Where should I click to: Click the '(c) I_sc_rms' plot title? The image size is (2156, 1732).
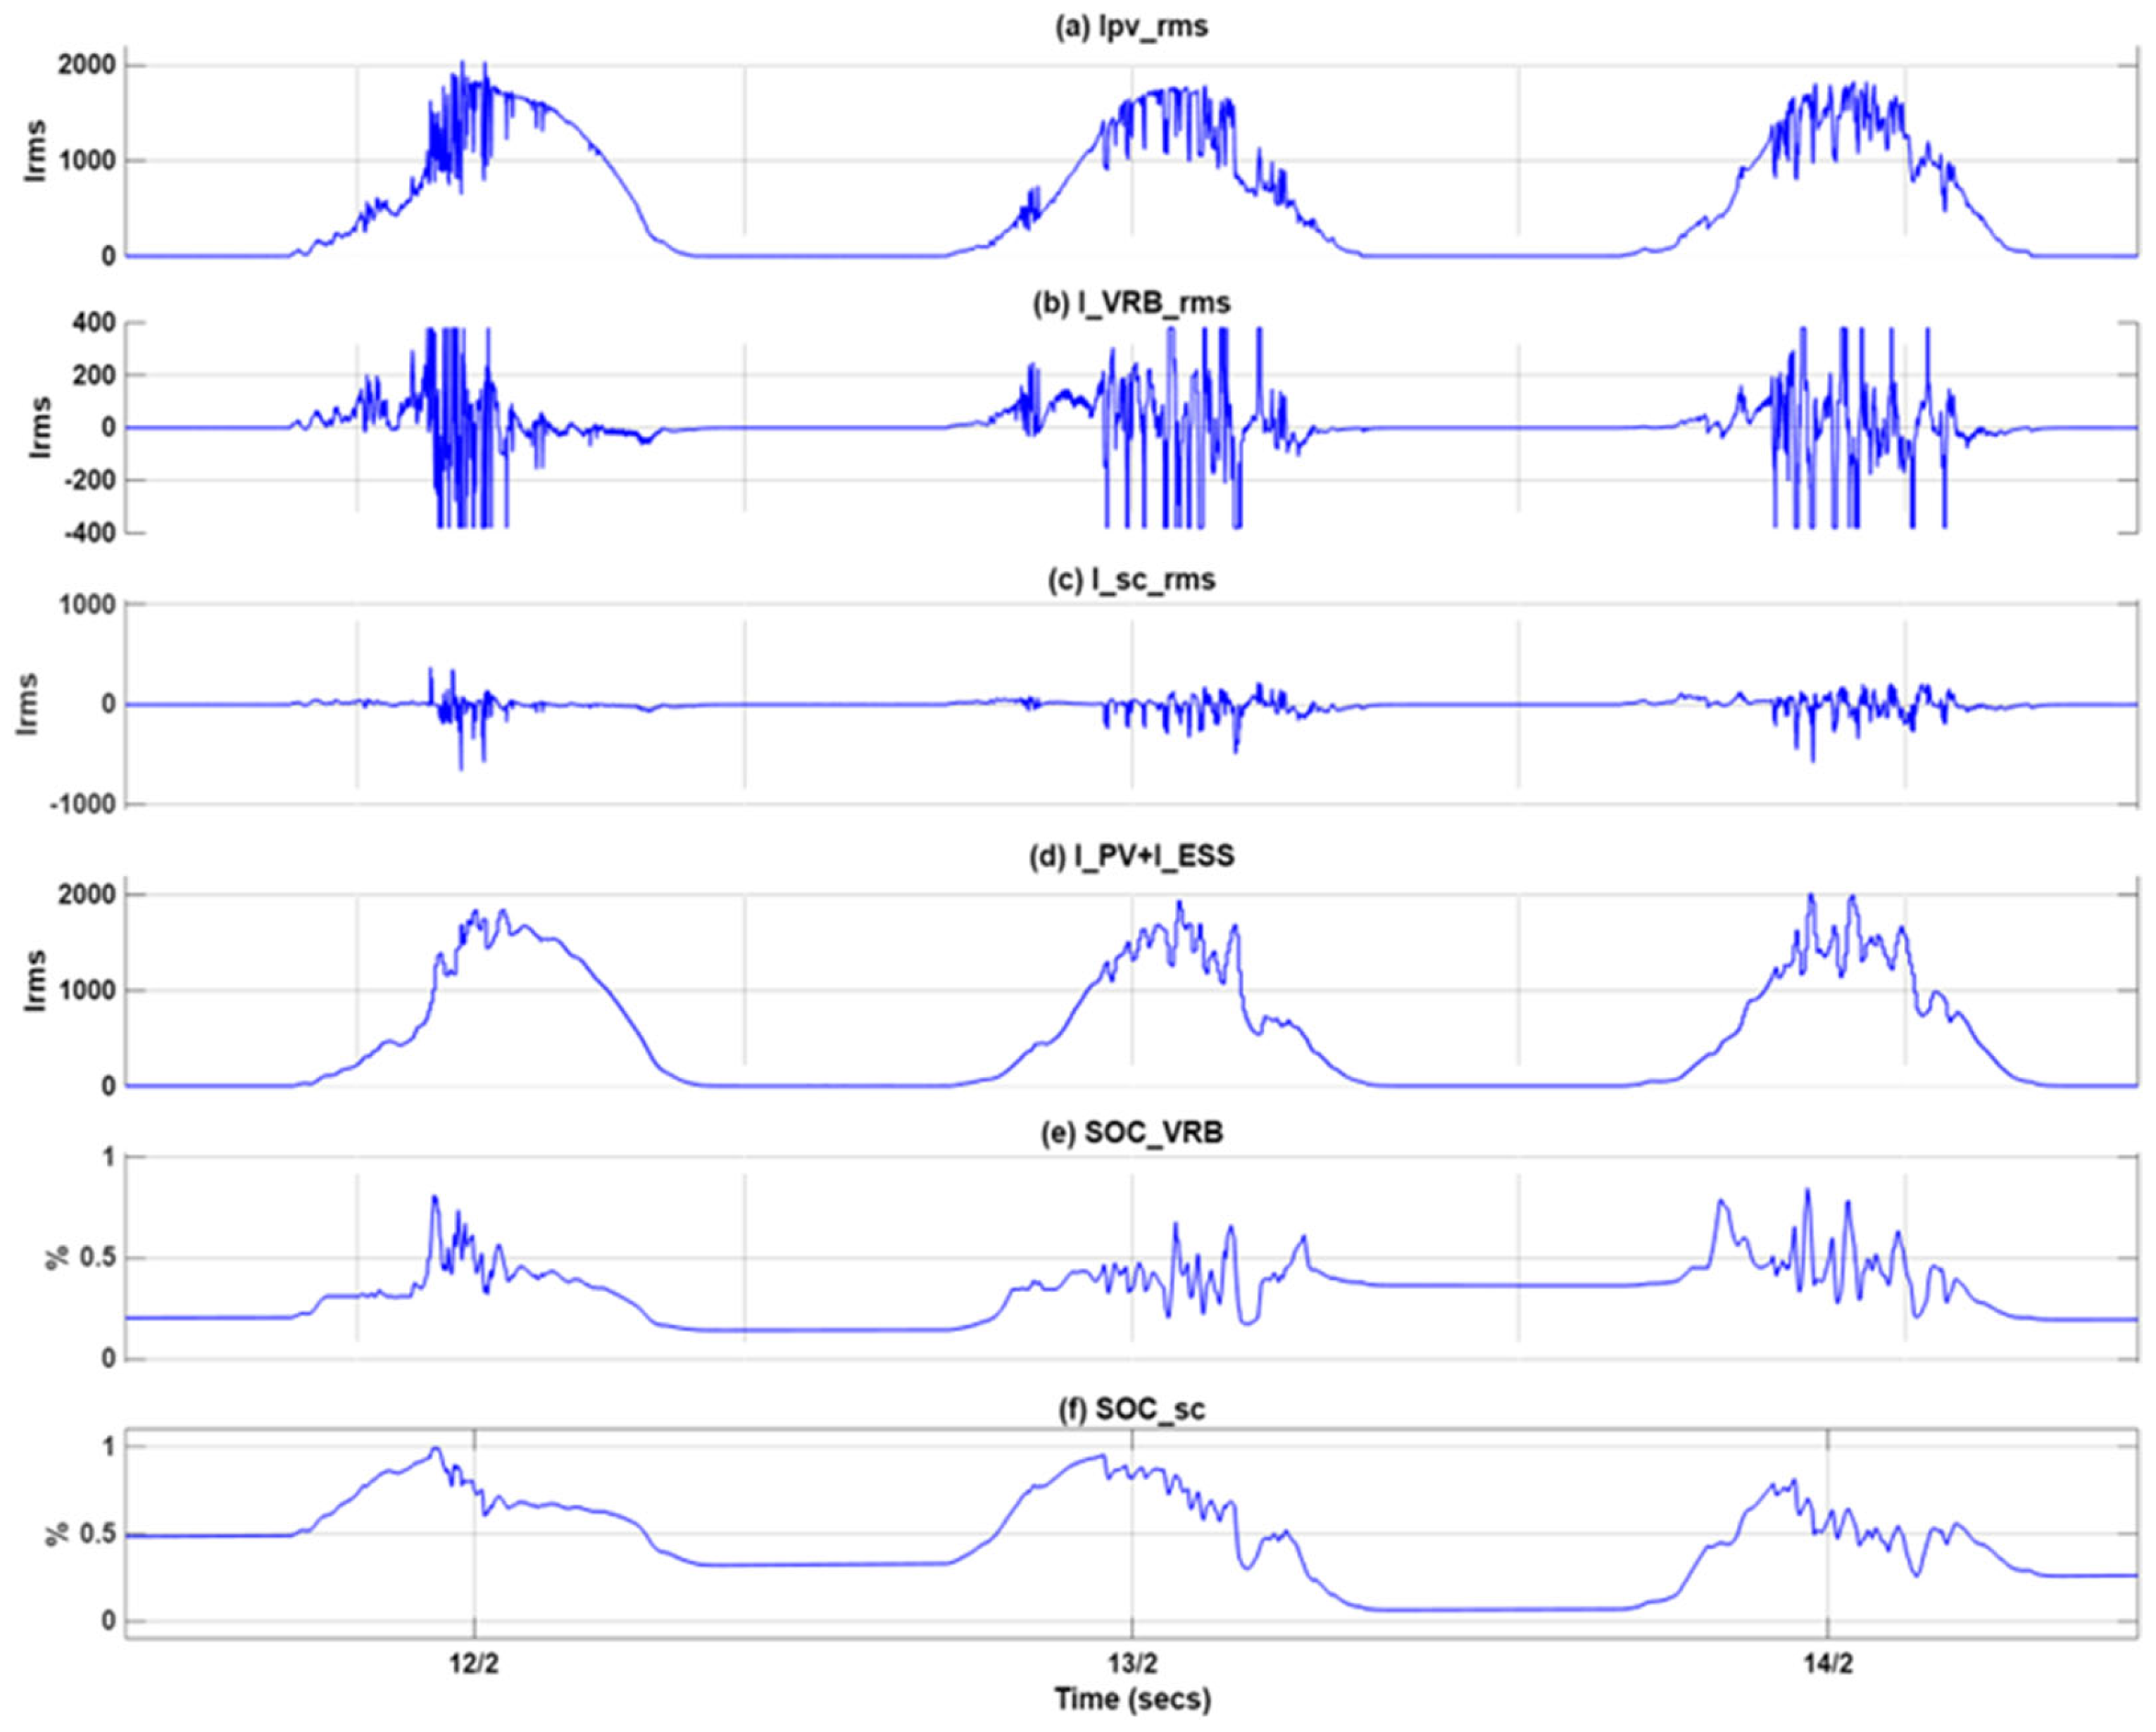1131,580
